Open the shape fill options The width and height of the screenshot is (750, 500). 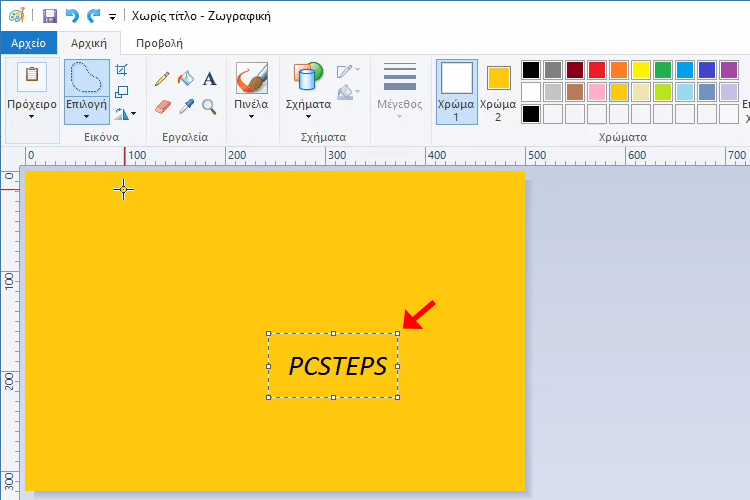coord(348,92)
